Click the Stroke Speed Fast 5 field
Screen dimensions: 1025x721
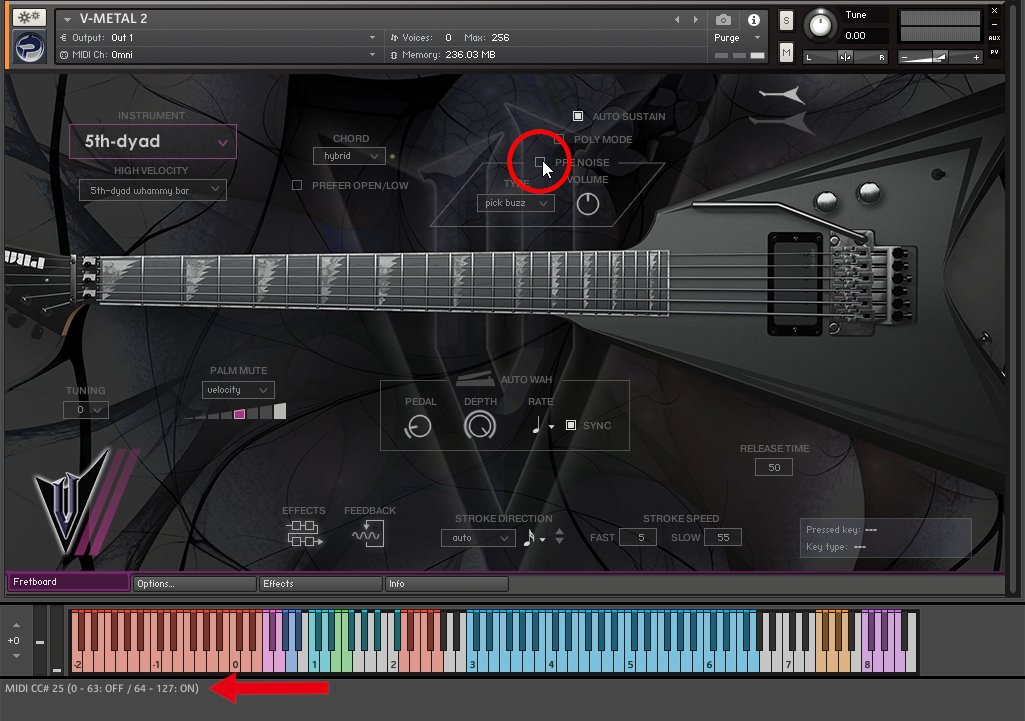point(638,537)
